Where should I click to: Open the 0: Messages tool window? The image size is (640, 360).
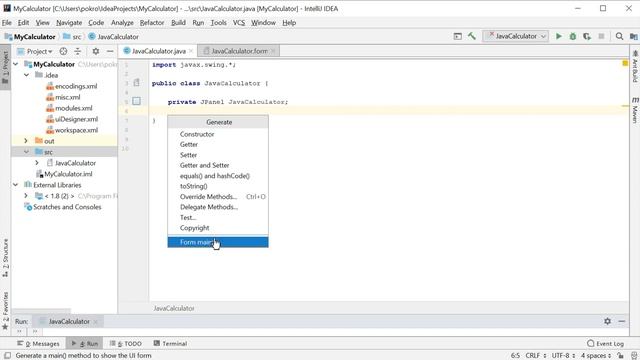point(38,344)
